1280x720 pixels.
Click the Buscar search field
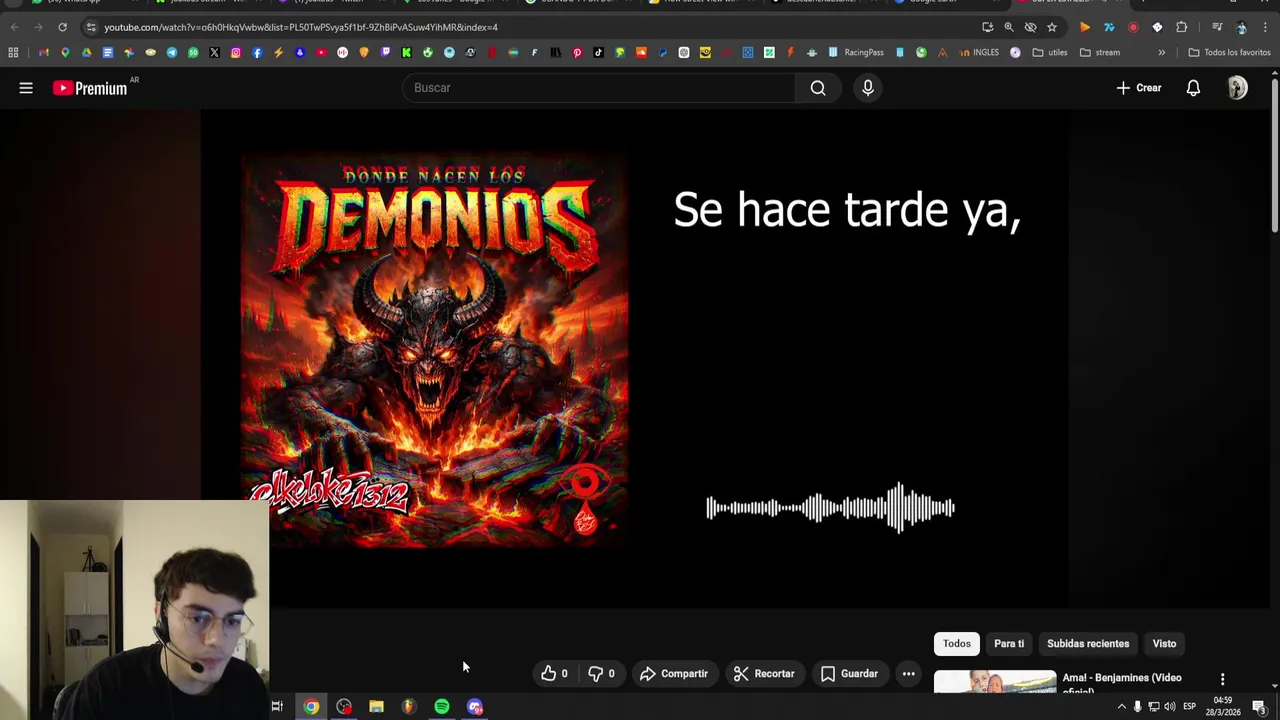(599, 88)
